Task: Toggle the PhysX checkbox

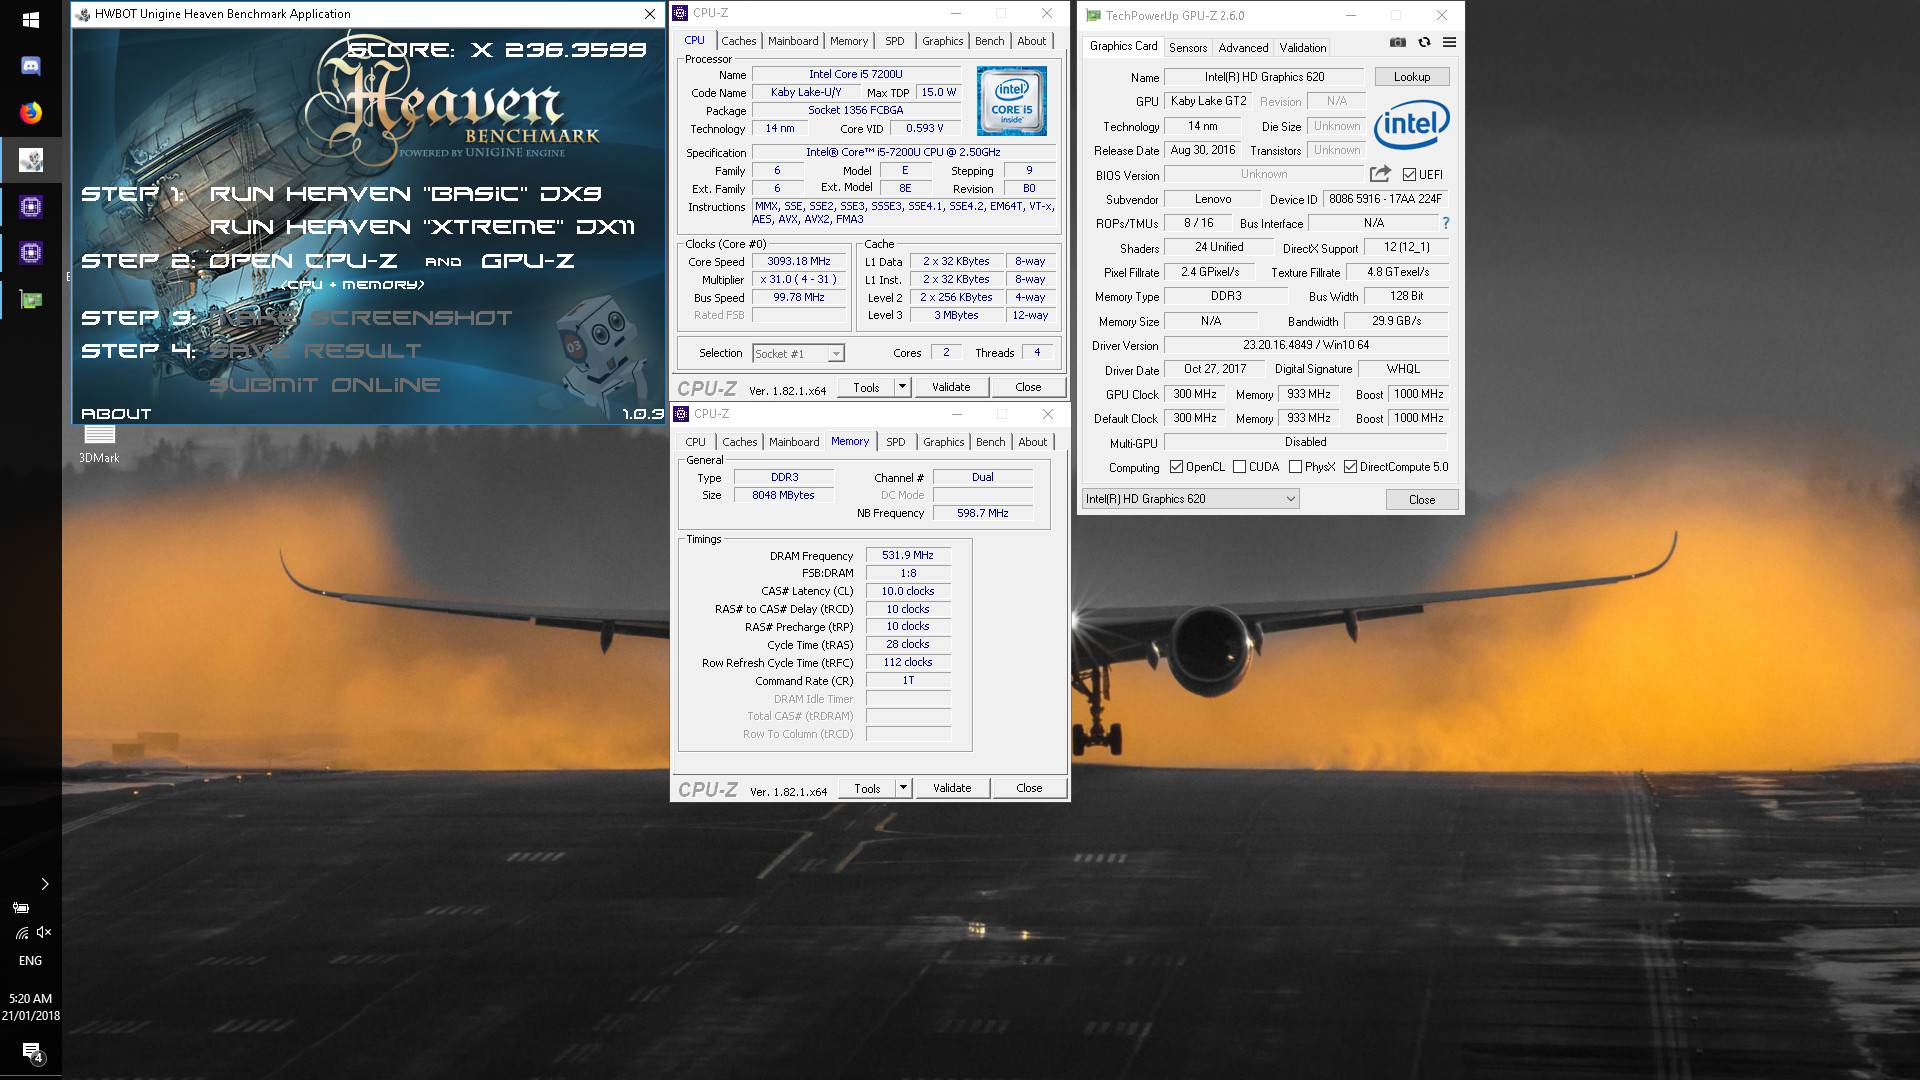Action: pyautogui.click(x=1295, y=467)
